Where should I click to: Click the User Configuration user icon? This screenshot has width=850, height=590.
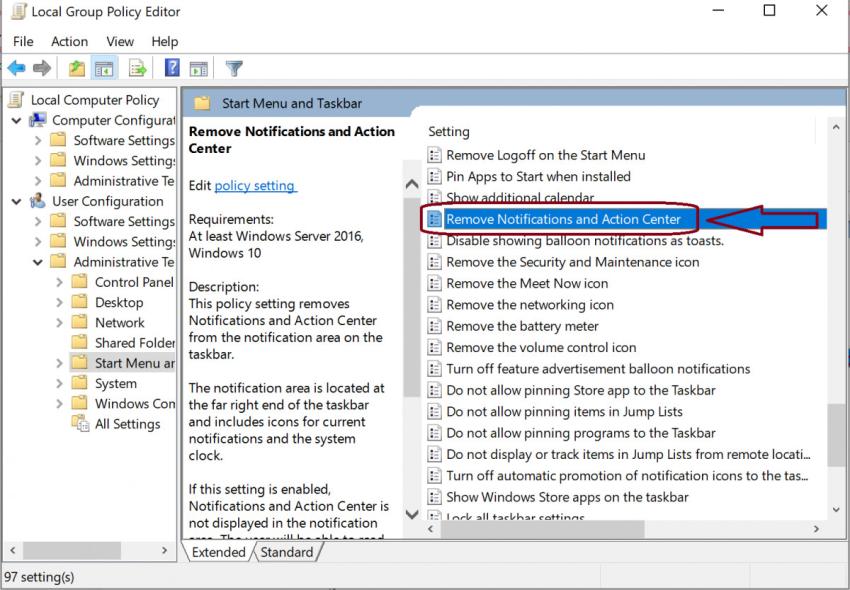tap(37, 201)
